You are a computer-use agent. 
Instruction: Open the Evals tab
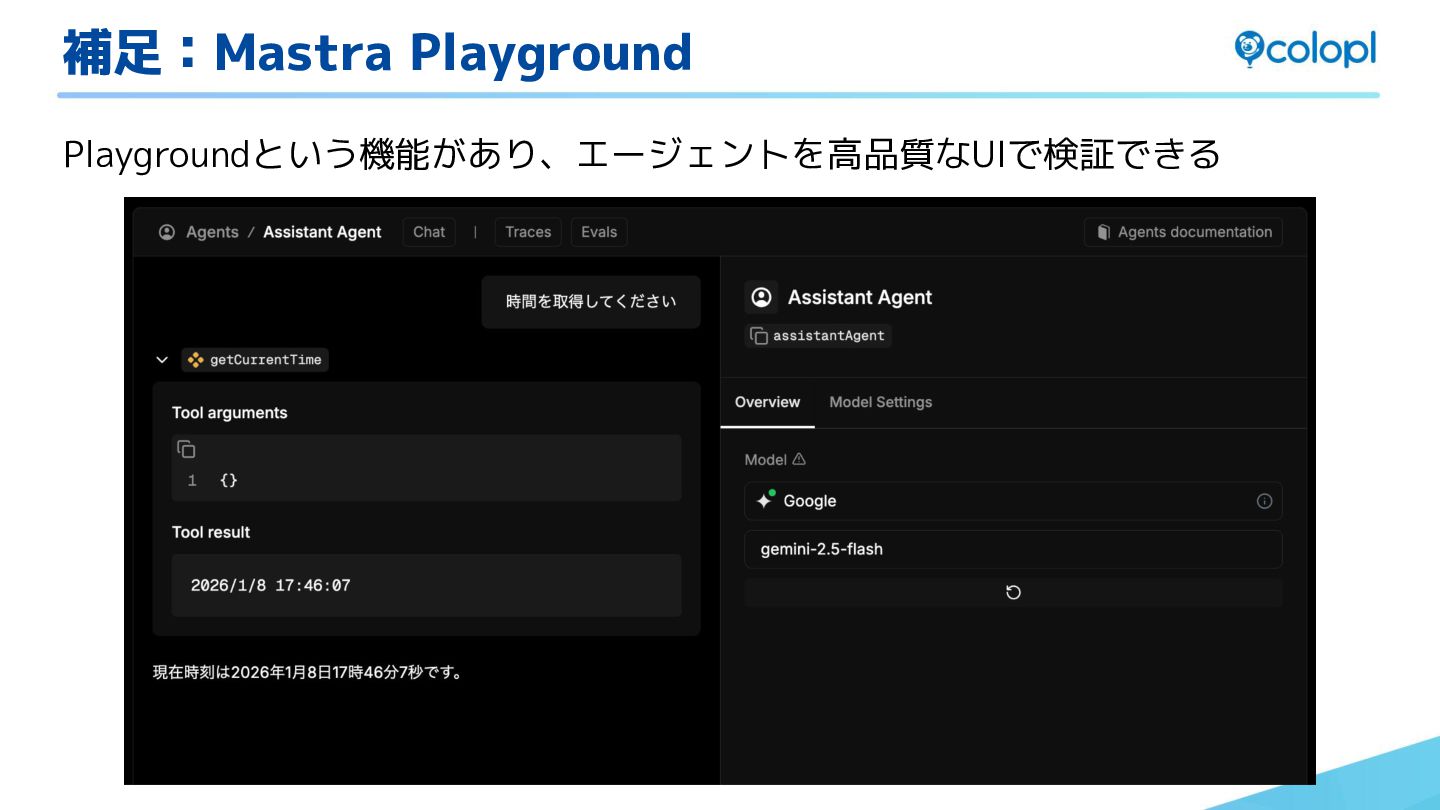tap(599, 232)
